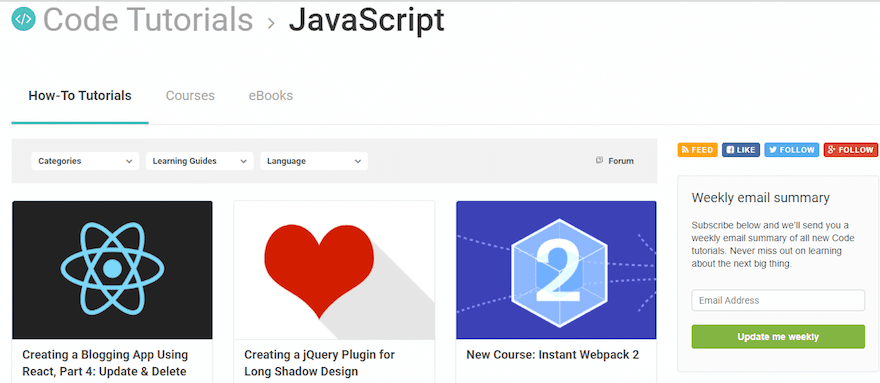Open the Language dropdown
Image resolution: width=880 pixels, height=383 pixels.
pos(314,161)
